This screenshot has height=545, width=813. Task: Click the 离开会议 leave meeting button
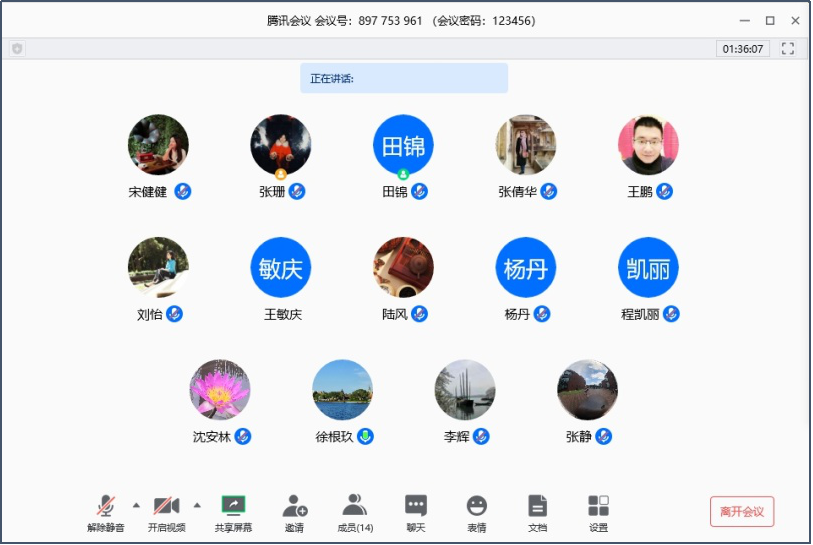pos(742,511)
